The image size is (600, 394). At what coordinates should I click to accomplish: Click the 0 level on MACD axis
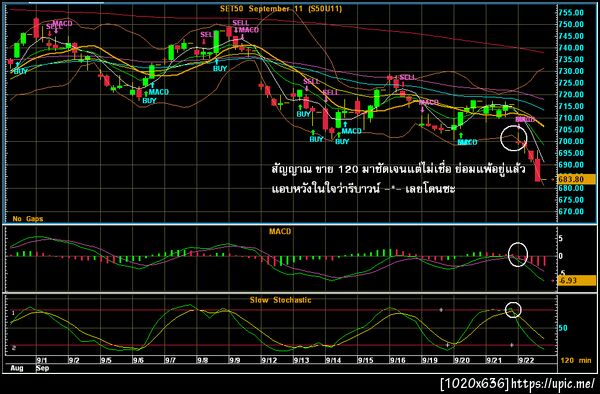click(x=561, y=256)
